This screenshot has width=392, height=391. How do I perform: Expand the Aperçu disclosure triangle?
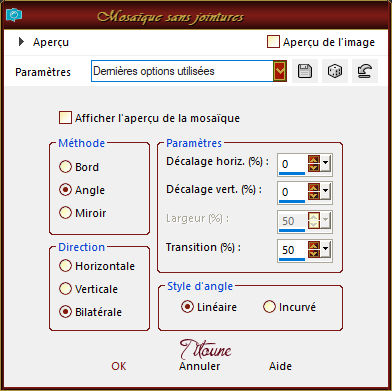click(x=21, y=42)
